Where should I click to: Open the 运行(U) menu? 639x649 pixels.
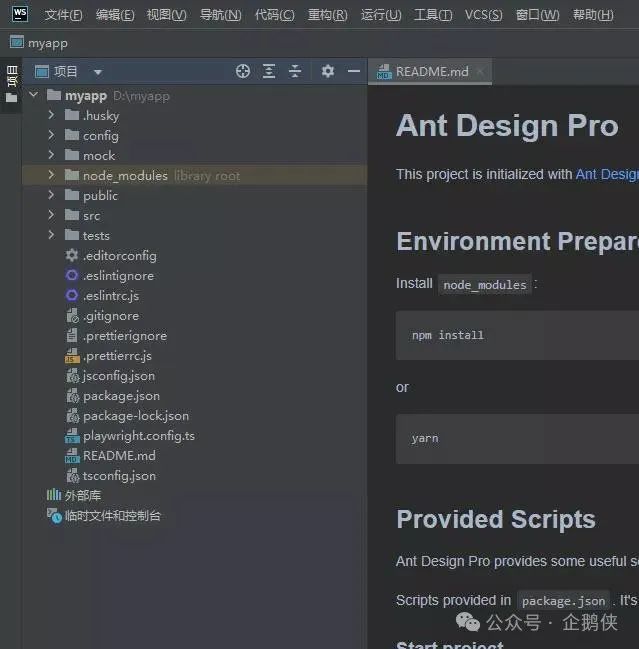coord(381,15)
